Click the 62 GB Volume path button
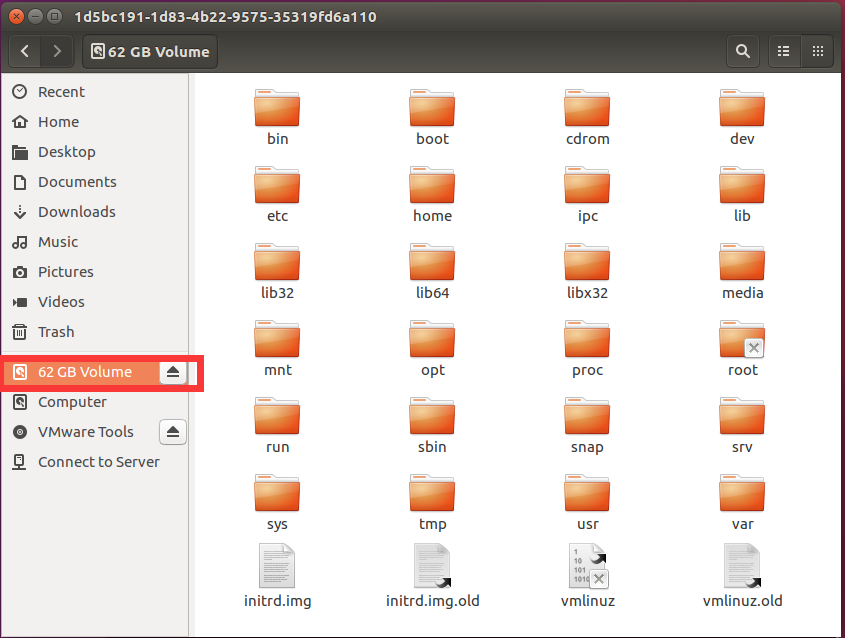This screenshot has height=638, width=845. click(150, 51)
